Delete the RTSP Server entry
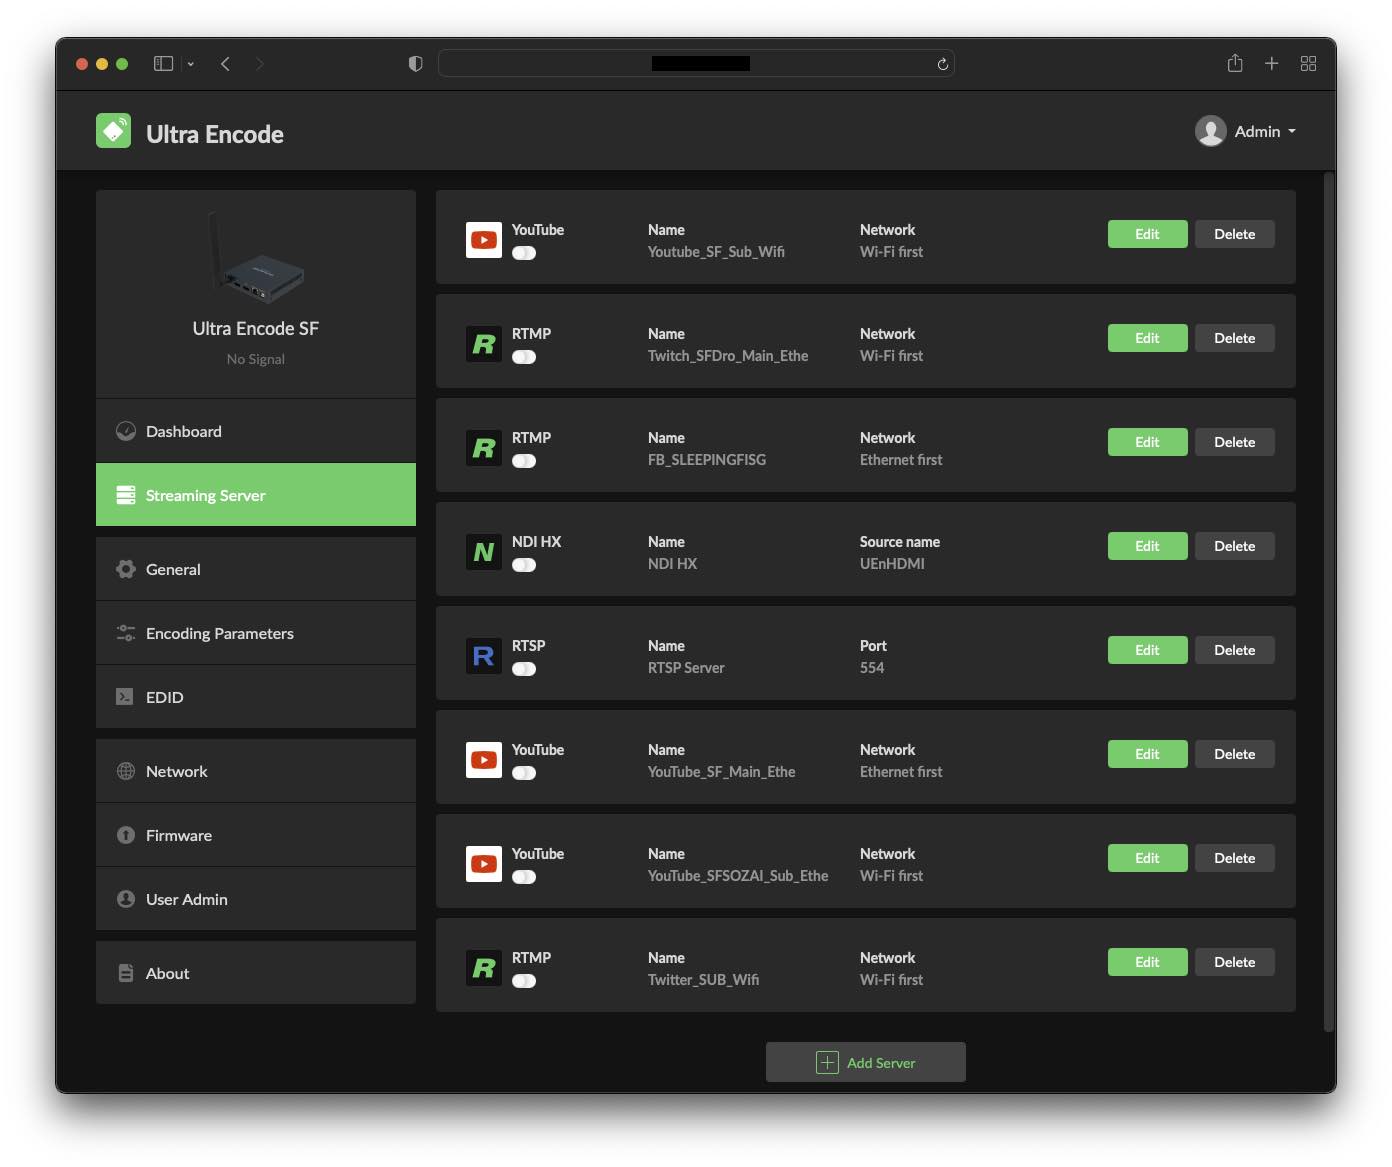The width and height of the screenshot is (1392, 1167). click(1234, 650)
